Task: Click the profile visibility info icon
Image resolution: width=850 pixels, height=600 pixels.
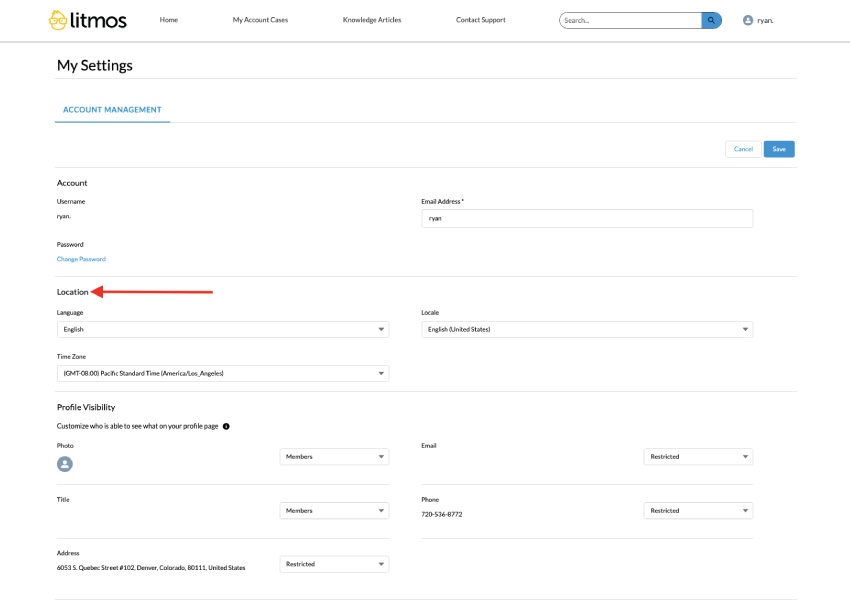Action: pyautogui.click(x=226, y=427)
